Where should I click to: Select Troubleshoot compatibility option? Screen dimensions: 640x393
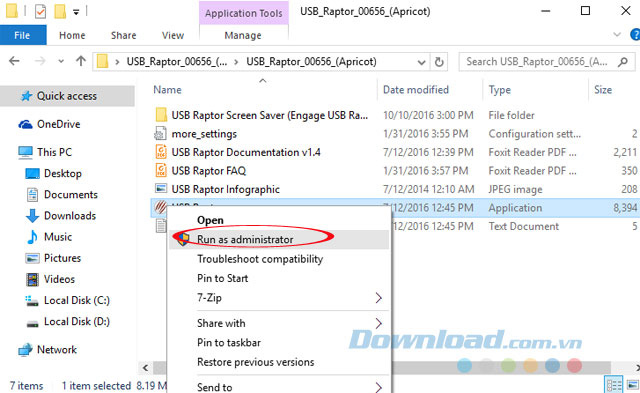click(260, 259)
